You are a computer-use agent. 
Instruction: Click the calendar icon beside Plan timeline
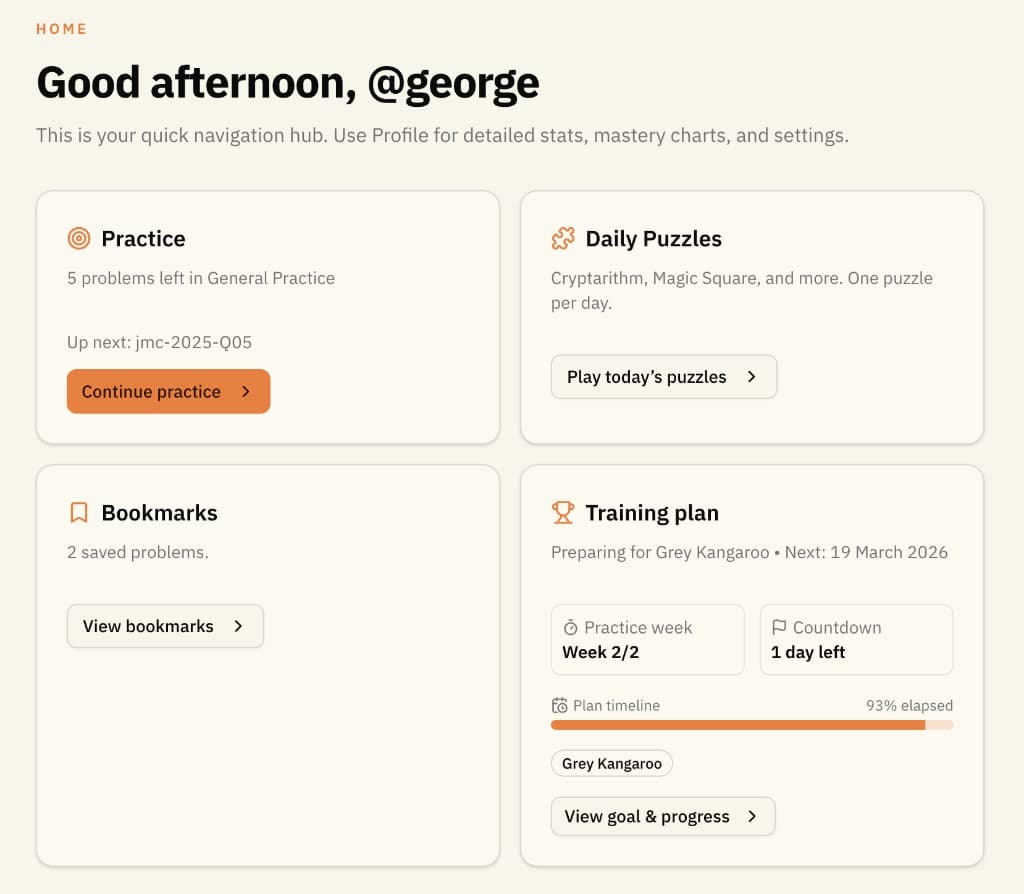pyautogui.click(x=560, y=705)
